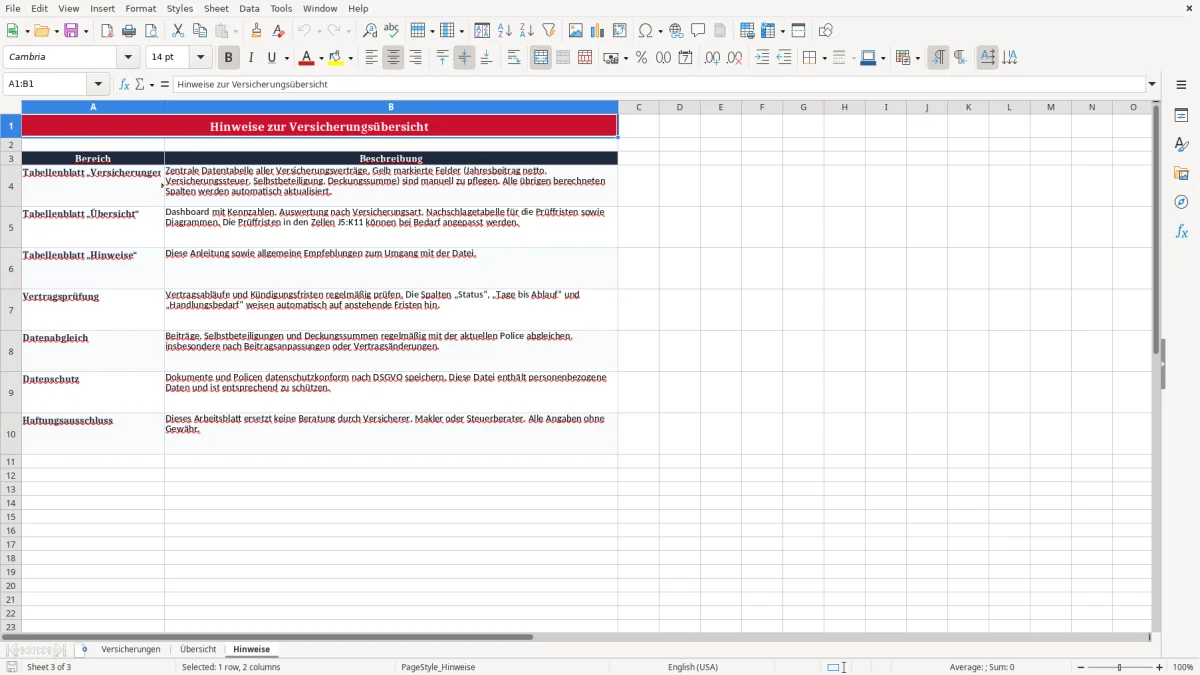The image size is (1200, 675).
Task: Export directly as PDF
Action: tap(107, 31)
